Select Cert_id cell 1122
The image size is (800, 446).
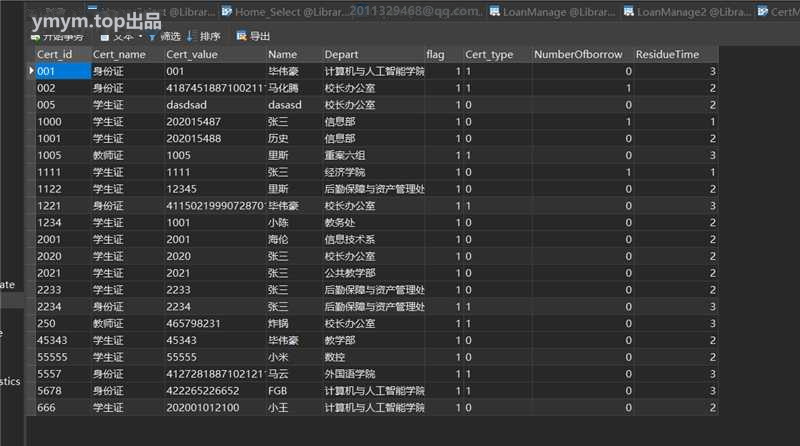click(63, 189)
